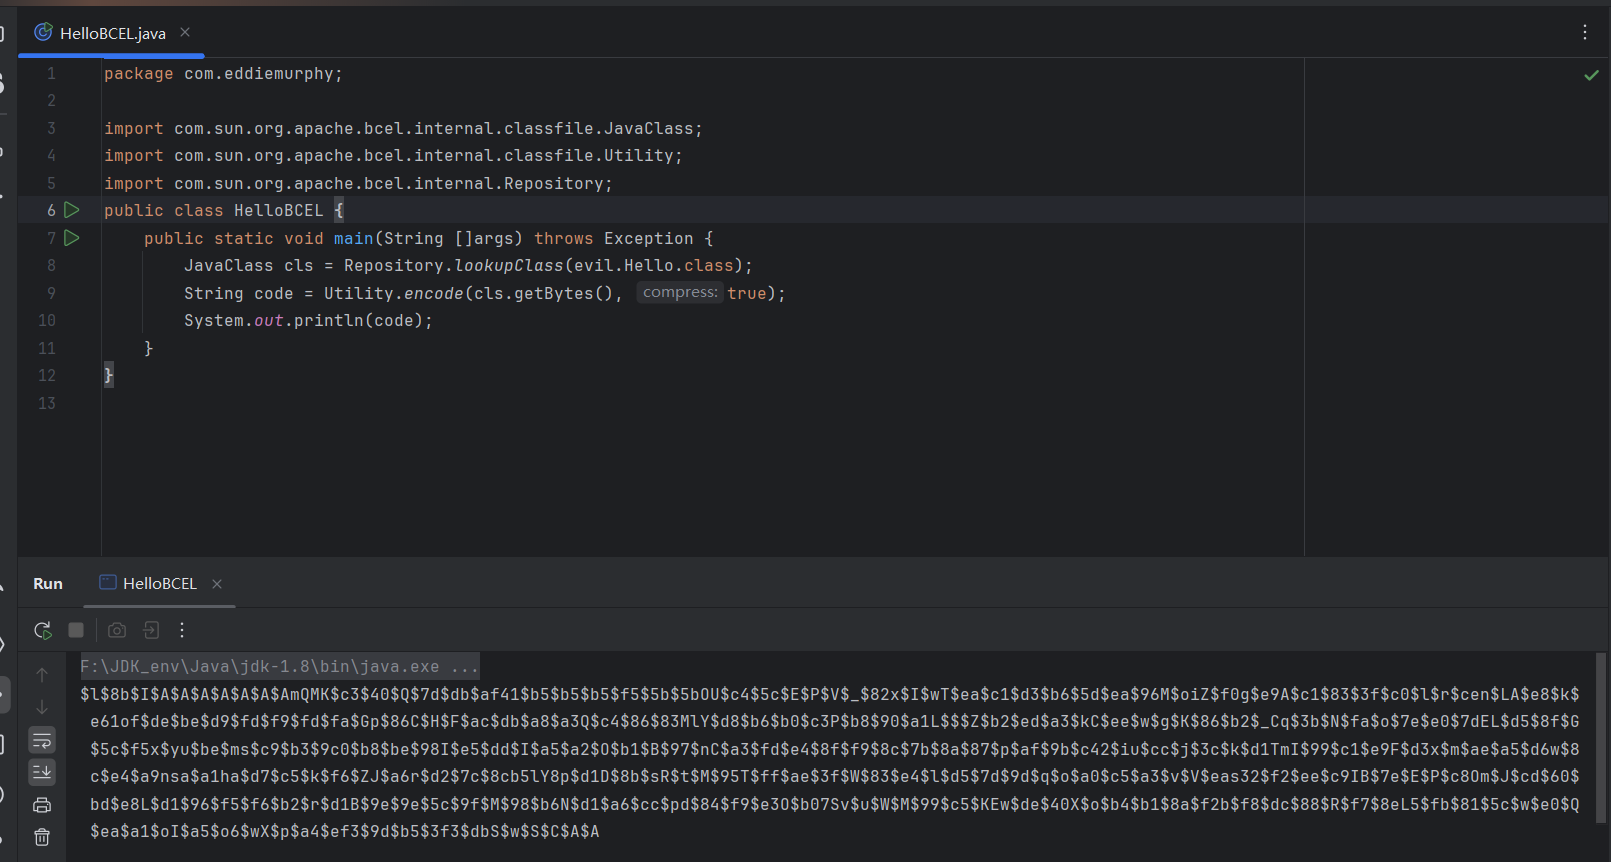Click 'evil.Hello.class' argument
This screenshot has height=862, width=1611.
(x=653, y=266)
